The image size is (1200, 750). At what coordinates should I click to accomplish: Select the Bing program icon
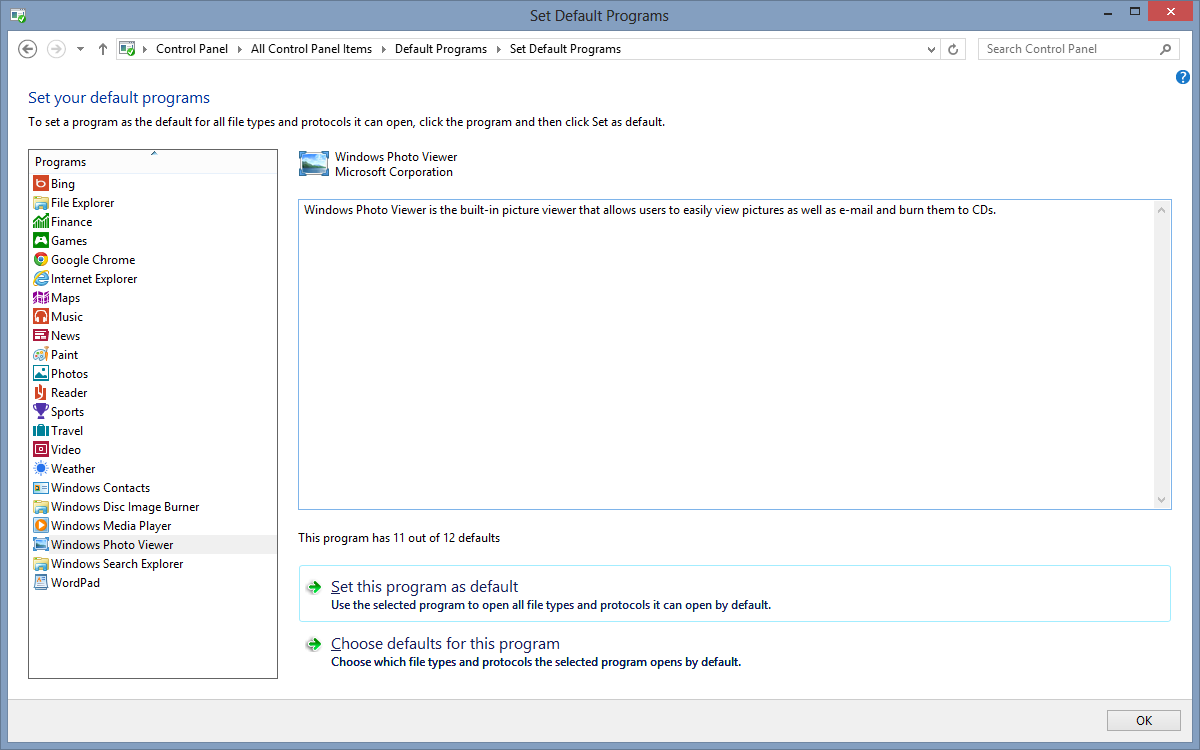(x=41, y=184)
